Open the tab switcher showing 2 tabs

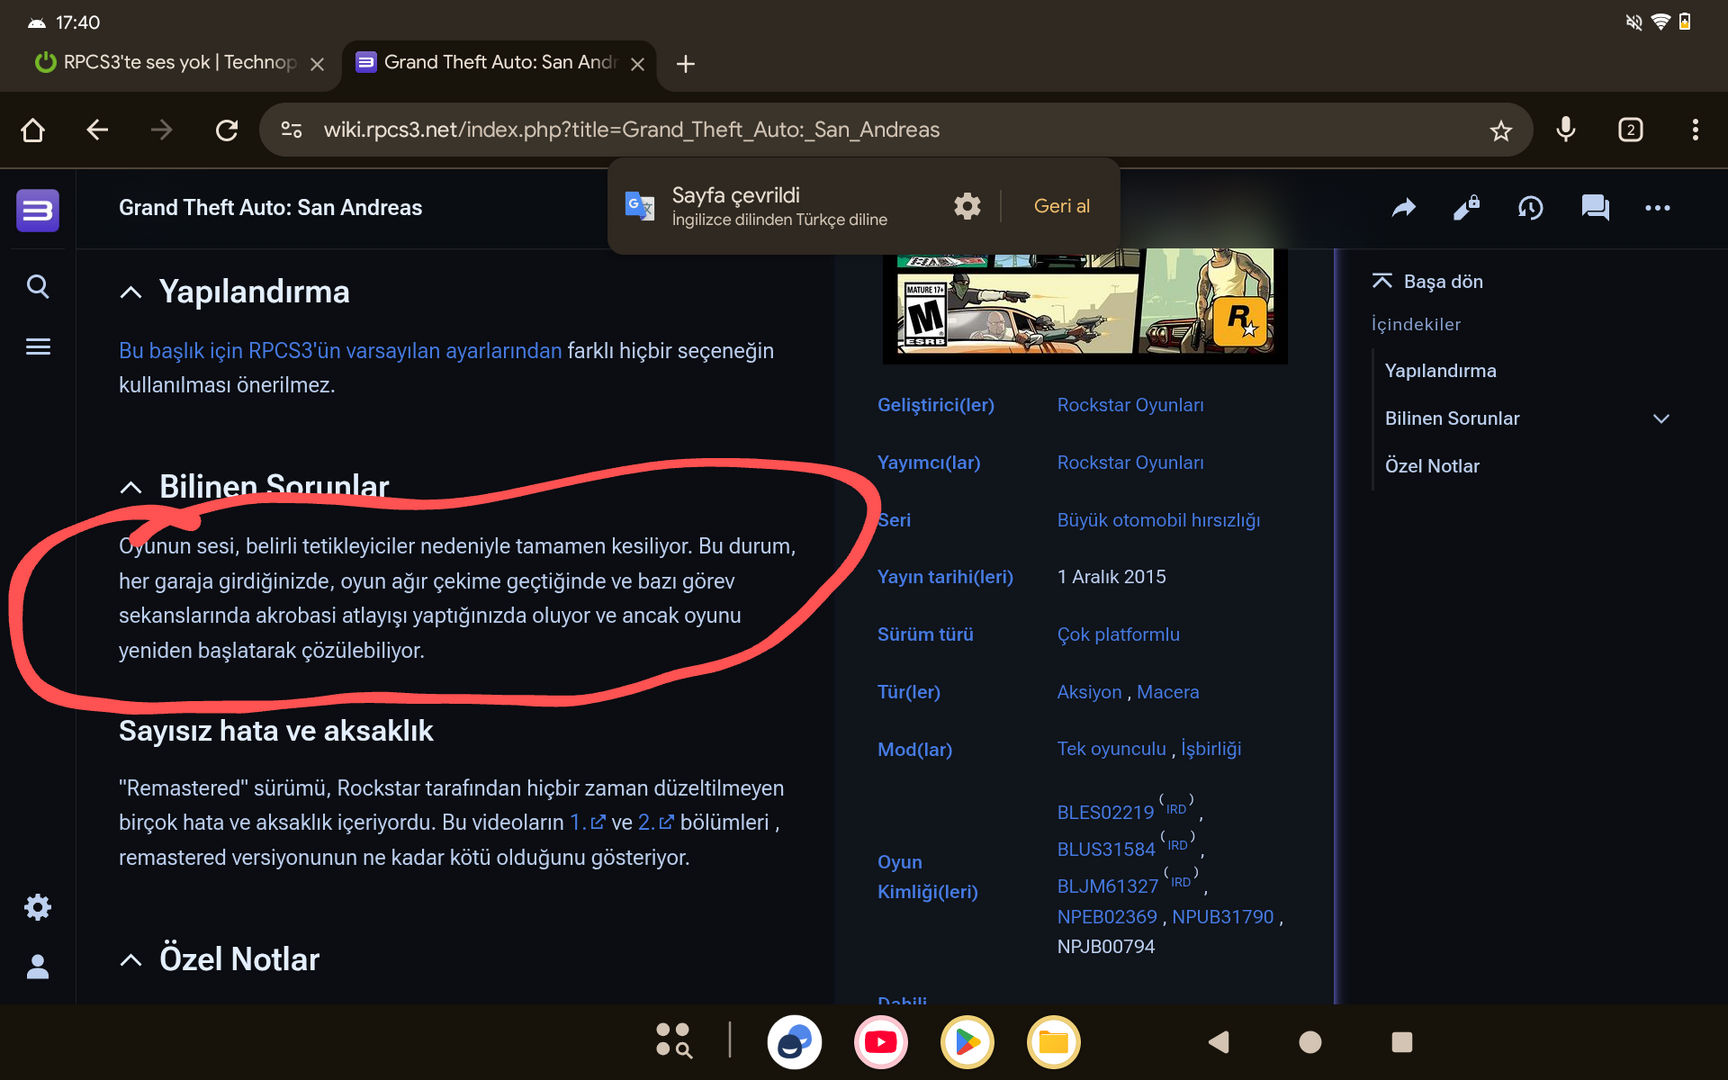point(1630,130)
